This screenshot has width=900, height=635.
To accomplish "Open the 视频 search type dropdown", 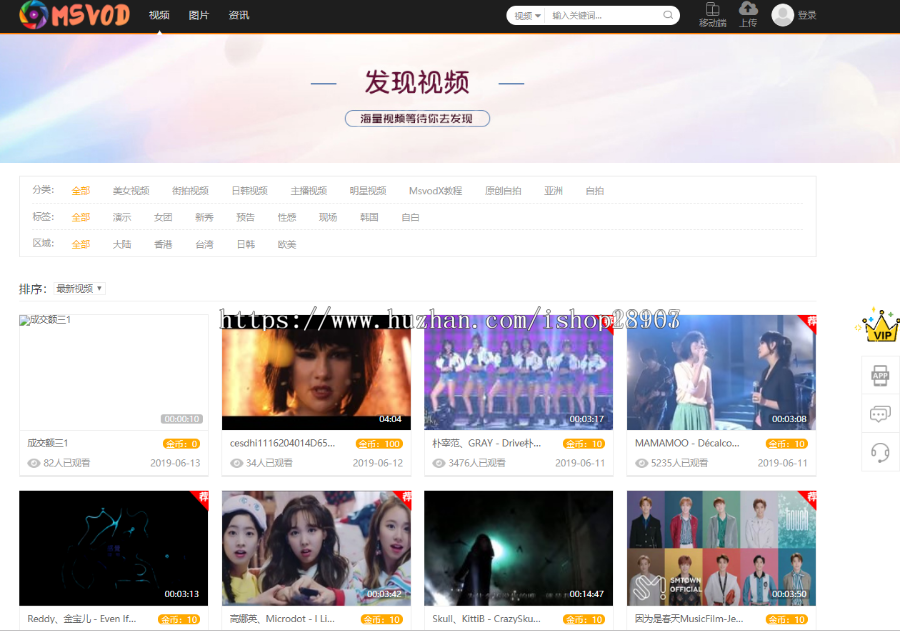I will point(527,16).
